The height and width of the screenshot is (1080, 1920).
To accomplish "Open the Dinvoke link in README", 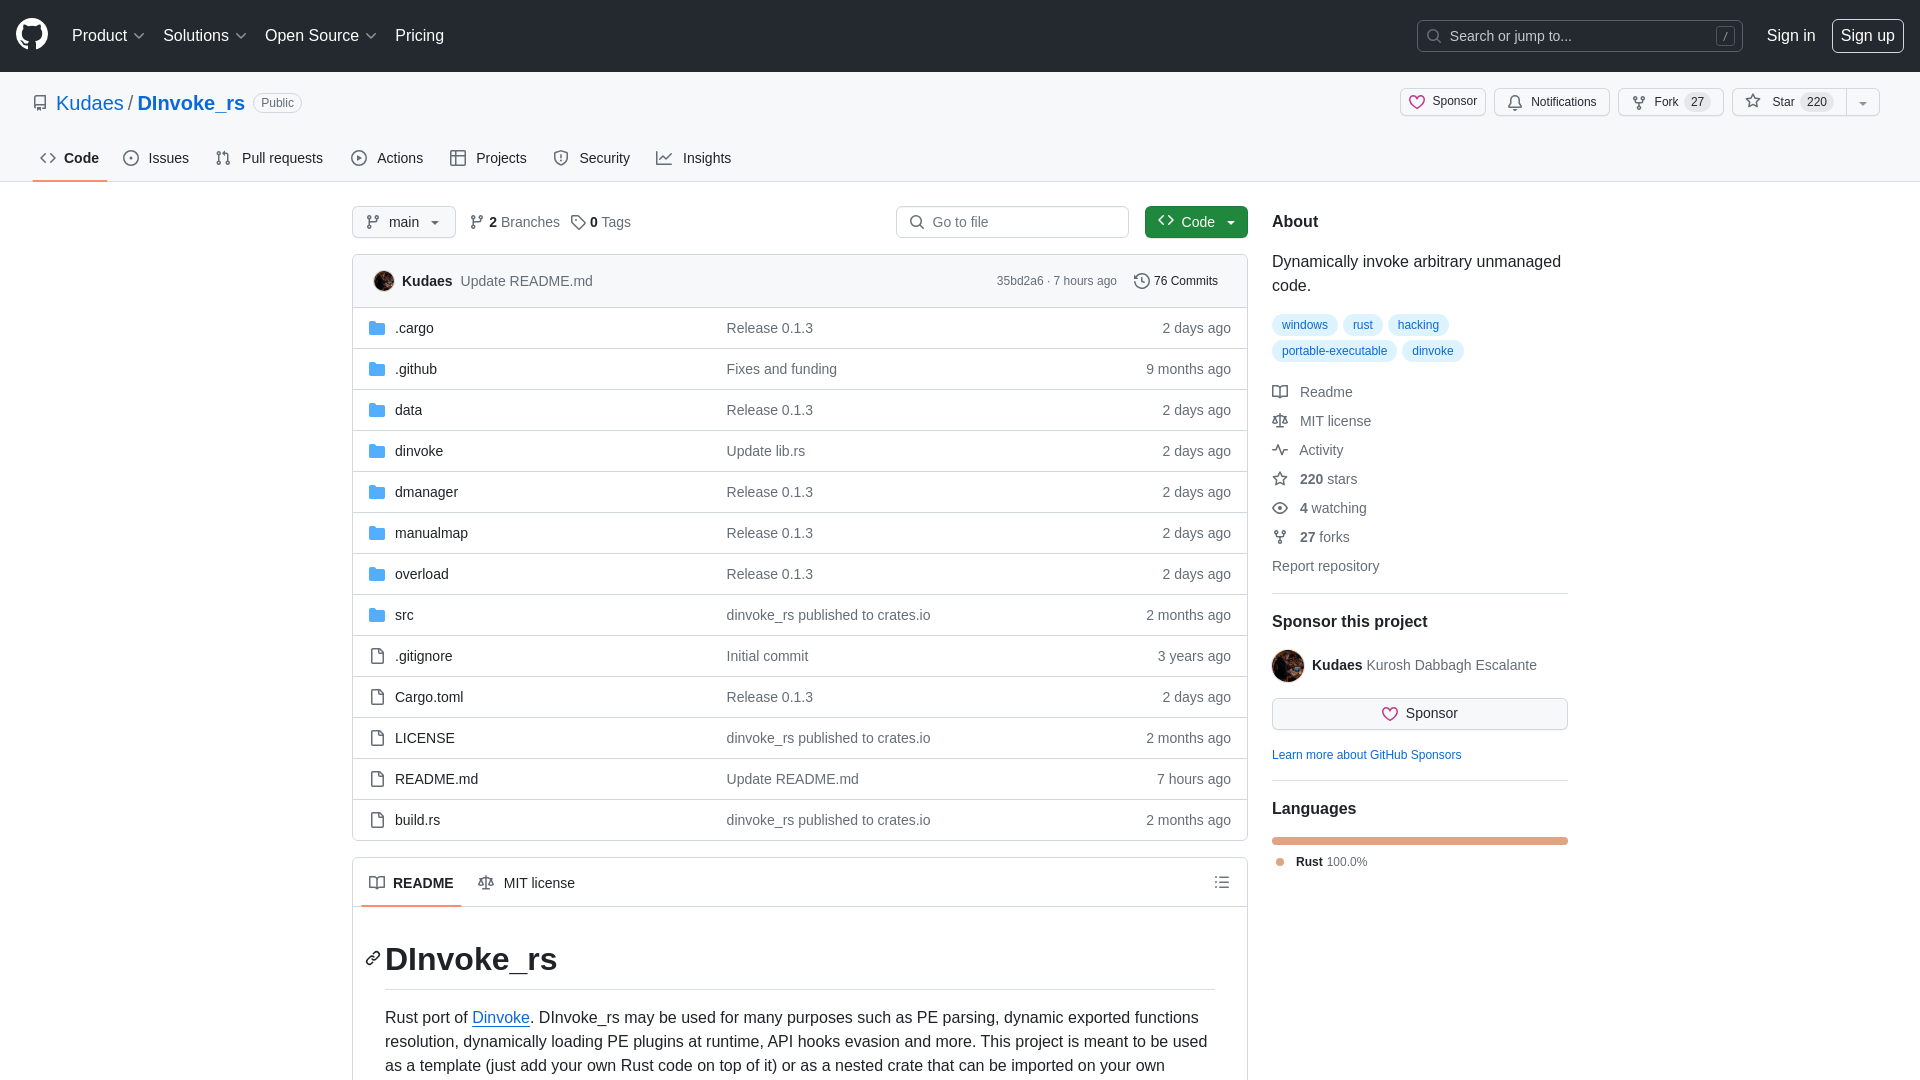I will tap(500, 1018).
